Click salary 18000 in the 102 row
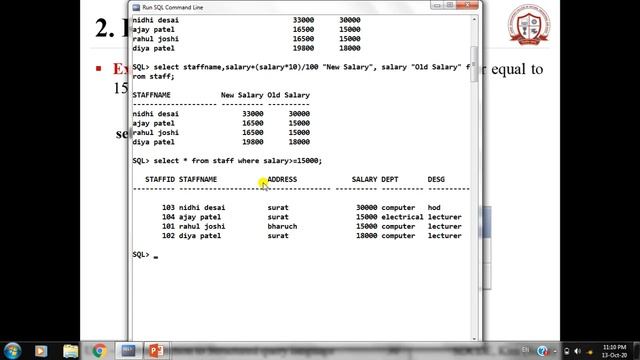The width and height of the screenshot is (640, 360). pos(367,236)
